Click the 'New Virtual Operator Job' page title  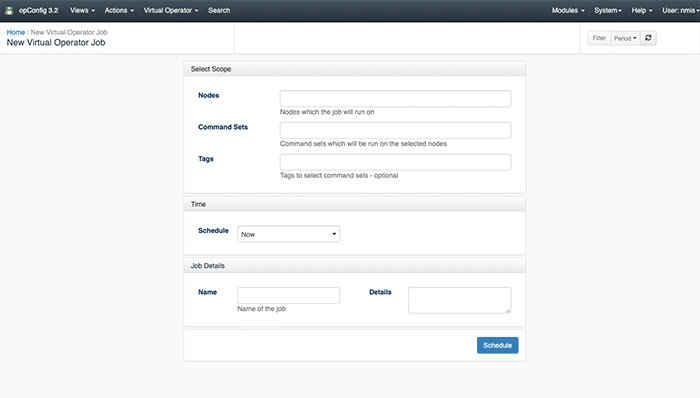pyautogui.click(x=56, y=43)
